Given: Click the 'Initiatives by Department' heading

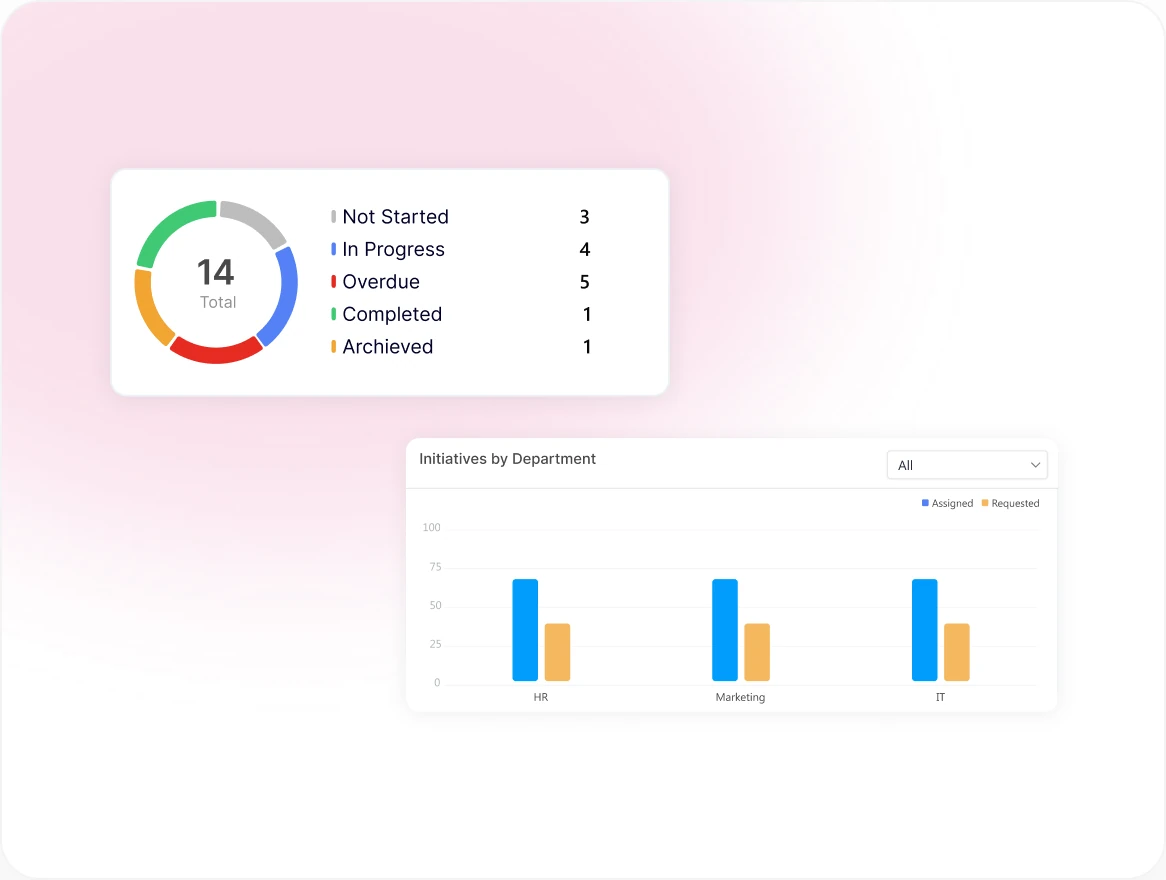Looking at the screenshot, I should (x=507, y=459).
